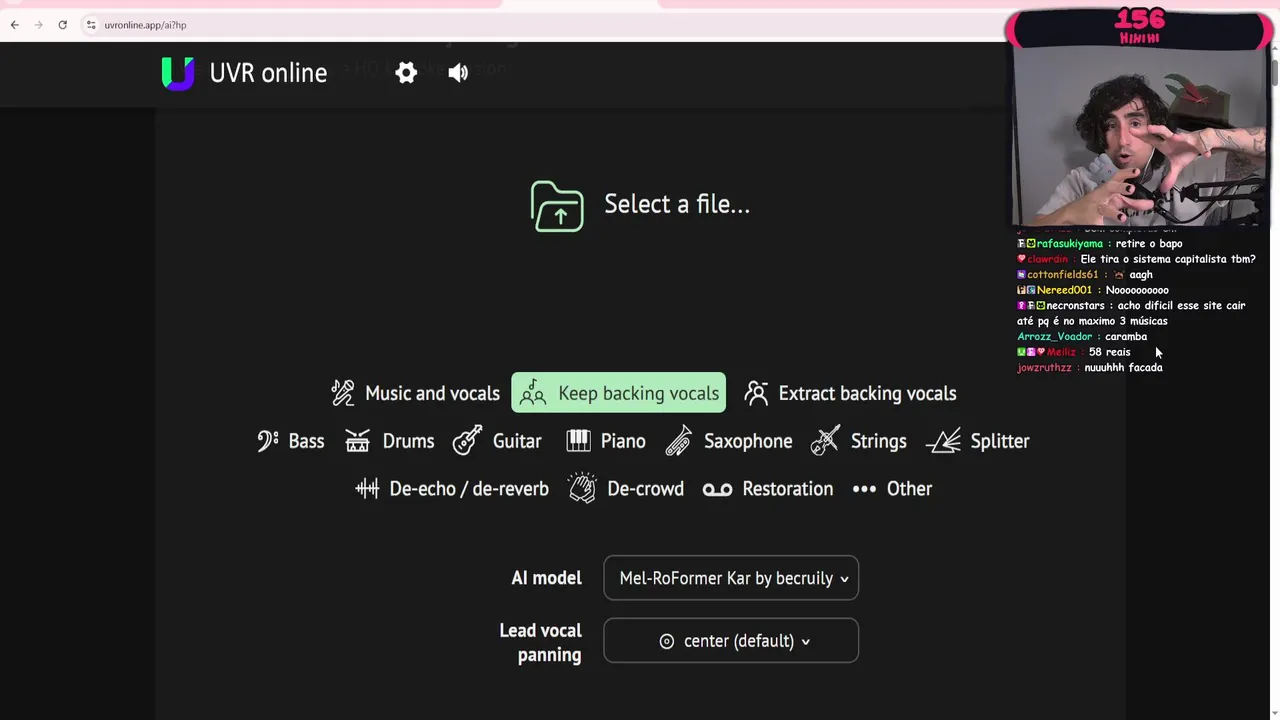Click the bass clef icon
This screenshot has width=1280, height=720.
tap(267, 441)
